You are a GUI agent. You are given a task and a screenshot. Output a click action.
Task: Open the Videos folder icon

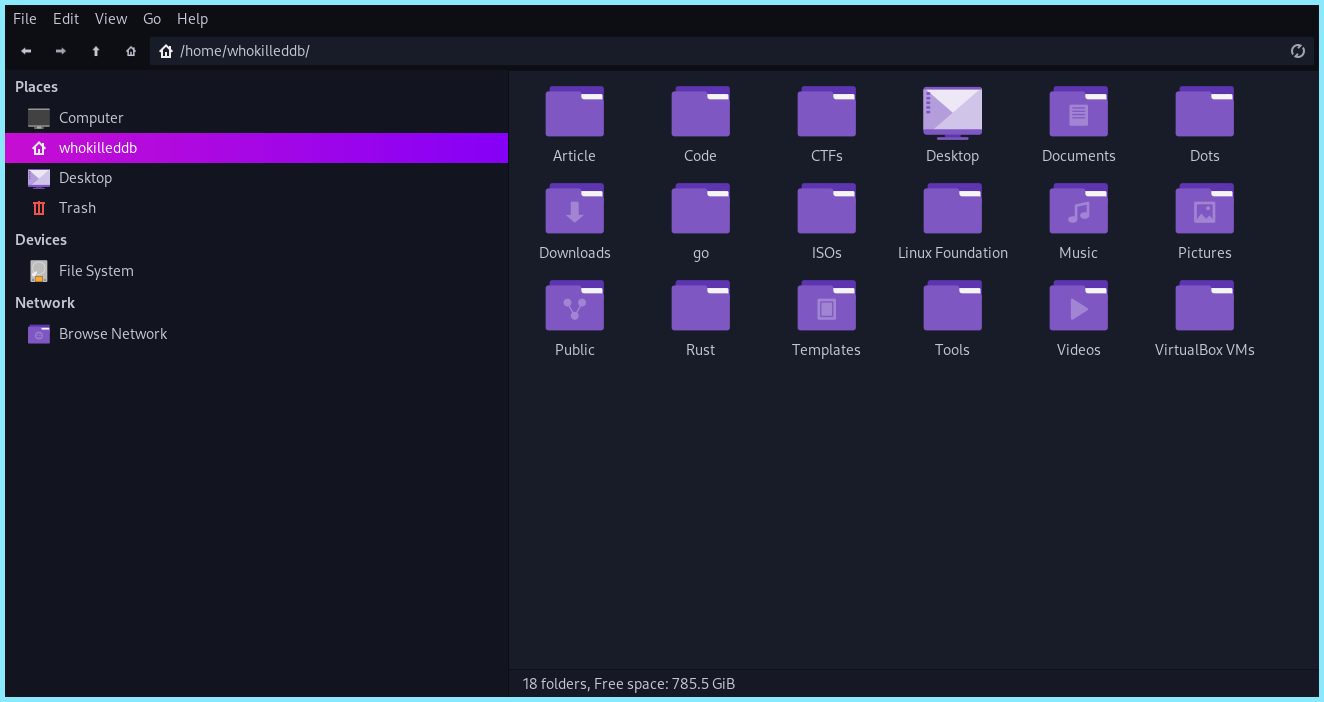1078,305
